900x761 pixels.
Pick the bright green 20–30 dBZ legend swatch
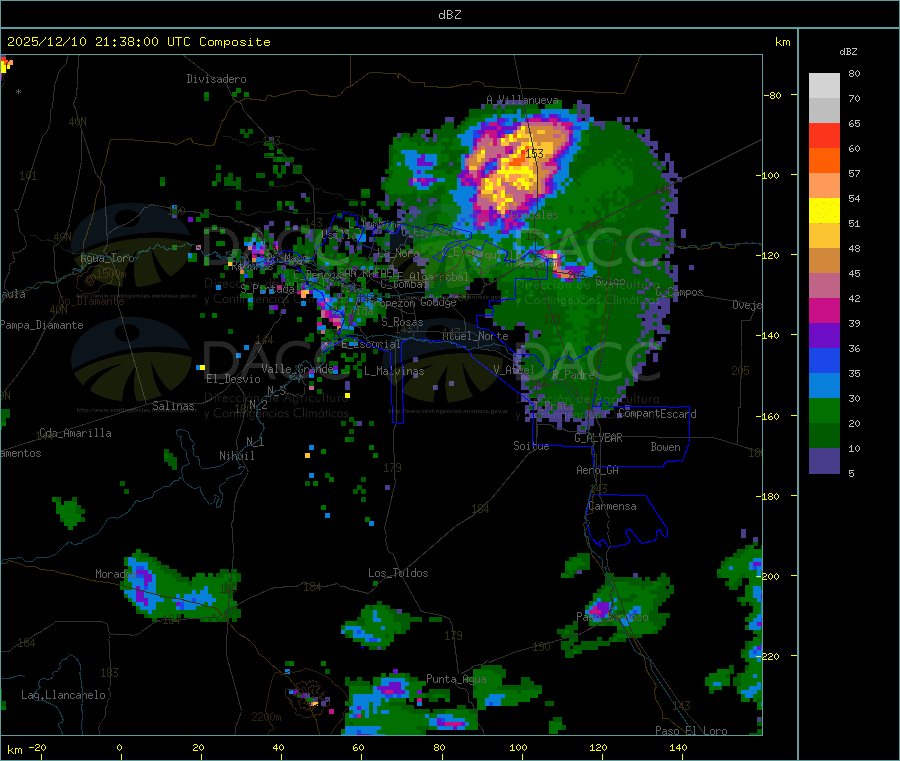click(x=824, y=410)
